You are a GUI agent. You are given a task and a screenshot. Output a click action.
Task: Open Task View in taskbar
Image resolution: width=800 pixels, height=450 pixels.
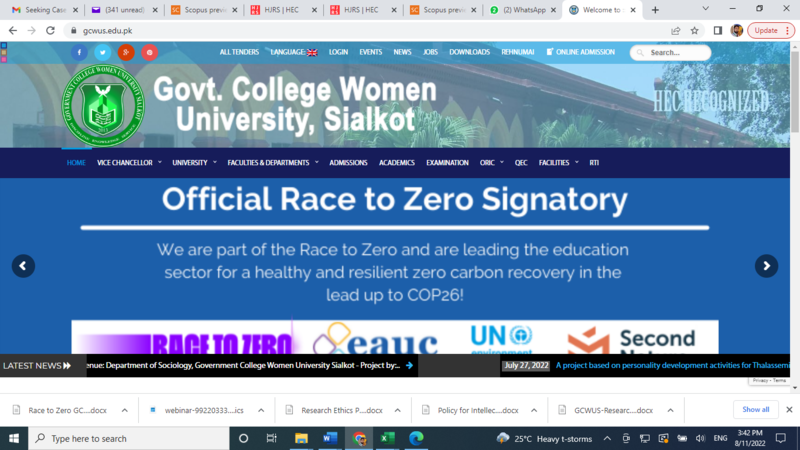coord(271,438)
